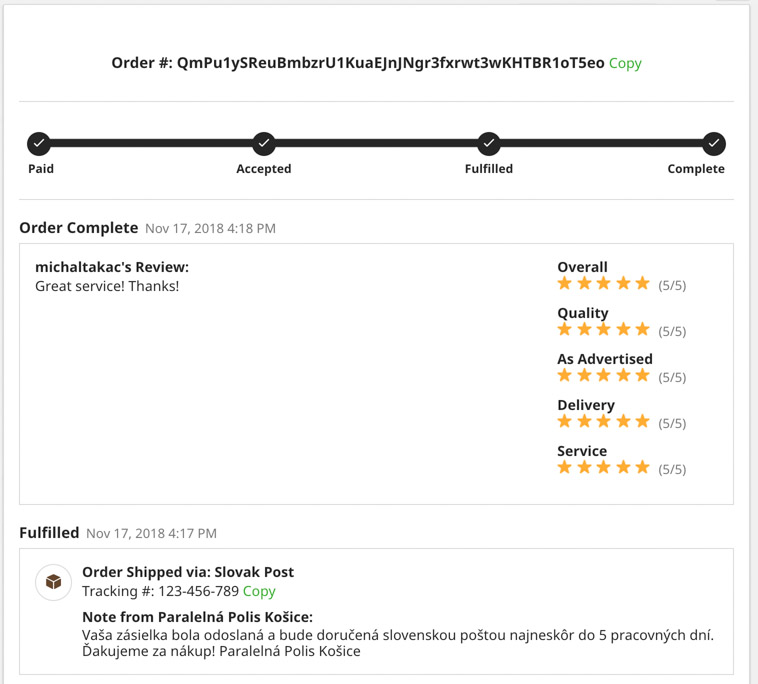758x684 pixels.
Task: Copy the tracking number
Action: tap(259, 591)
